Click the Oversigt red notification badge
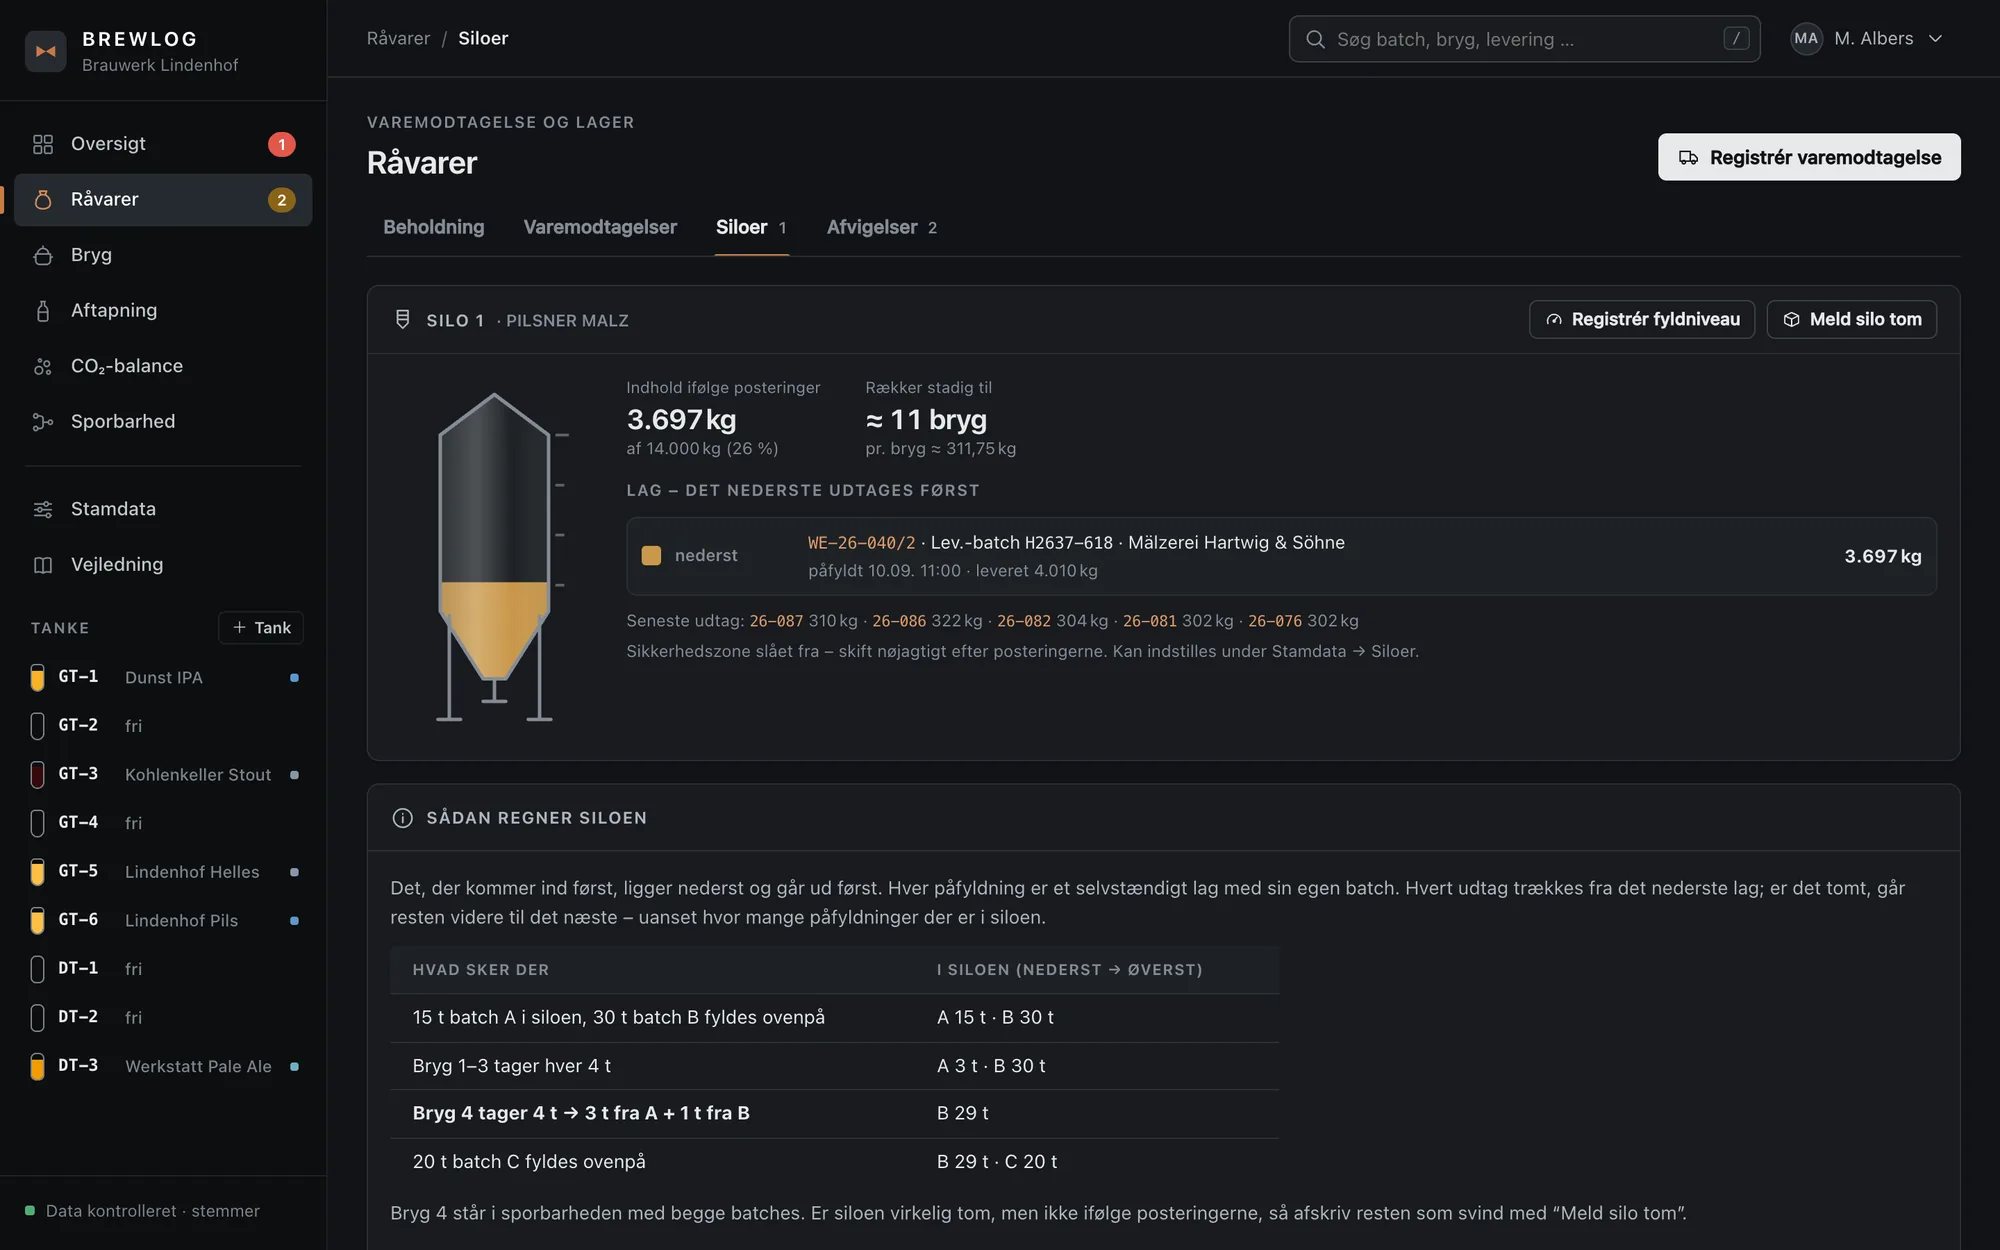The image size is (2000, 1250). (282, 144)
